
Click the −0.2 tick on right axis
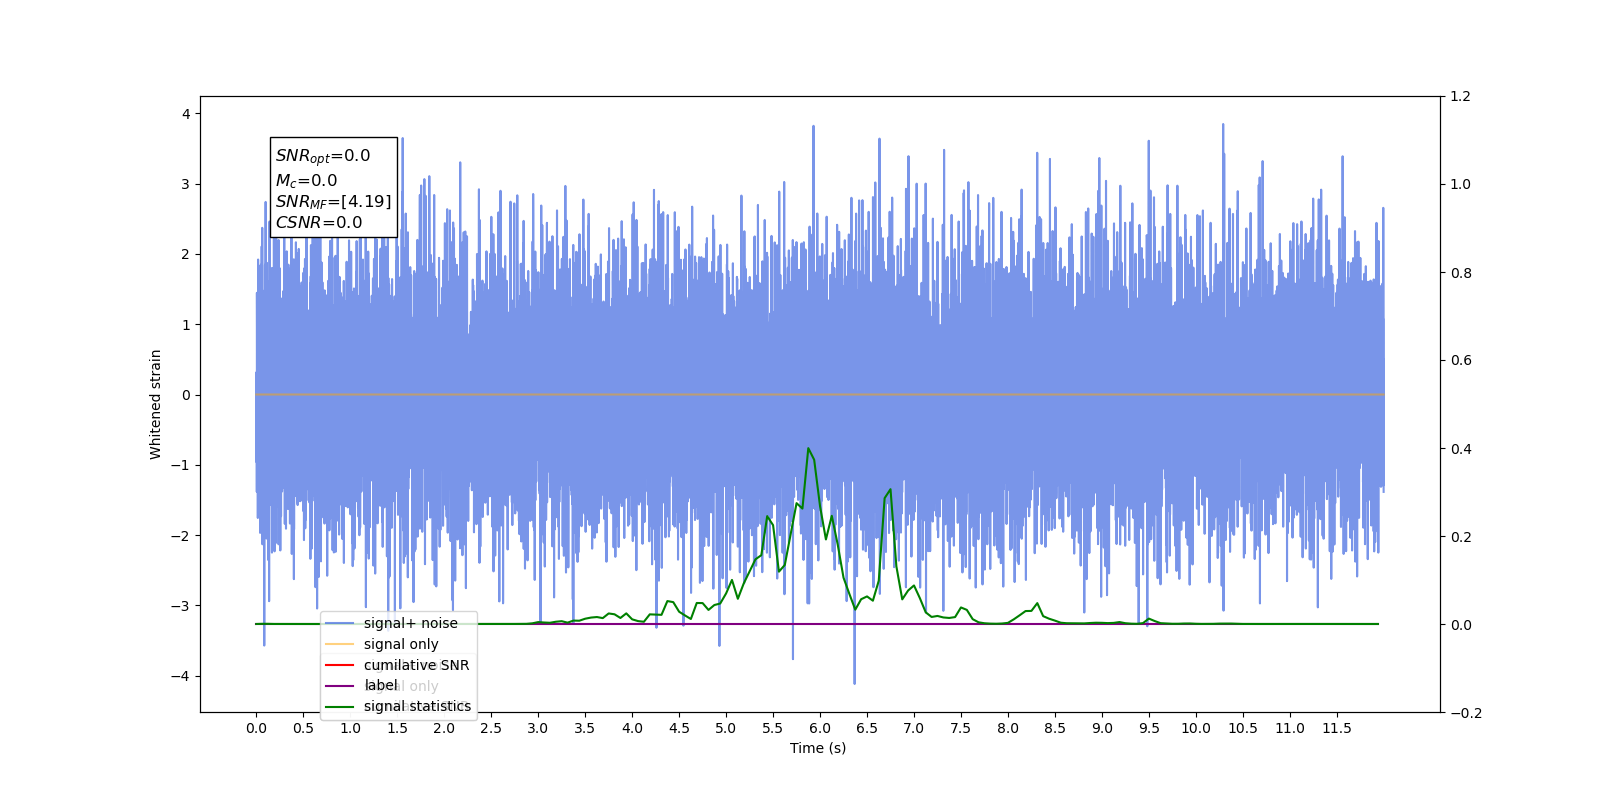pyautogui.click(x=1466, y=713)
